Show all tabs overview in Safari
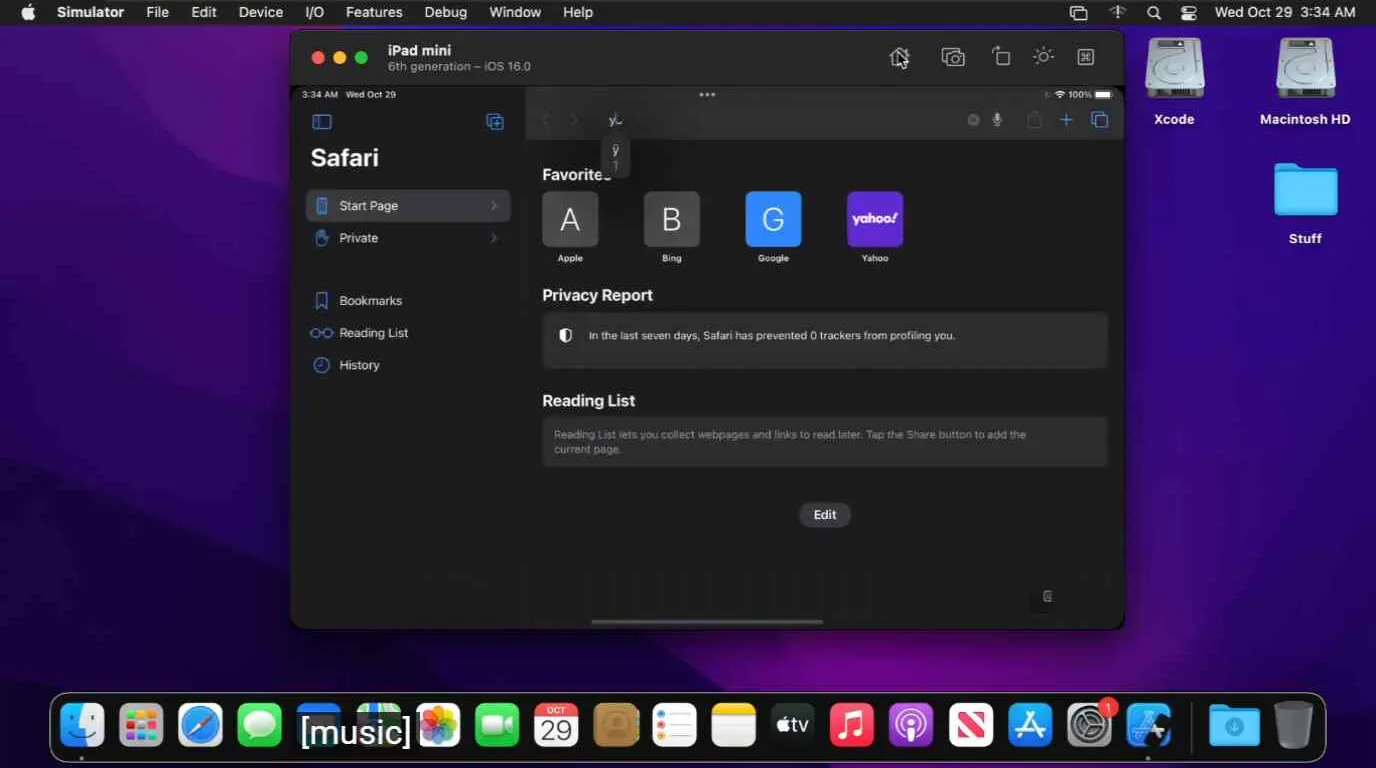The width and height of the screenshot is (1376, 768). (1100, 120)
